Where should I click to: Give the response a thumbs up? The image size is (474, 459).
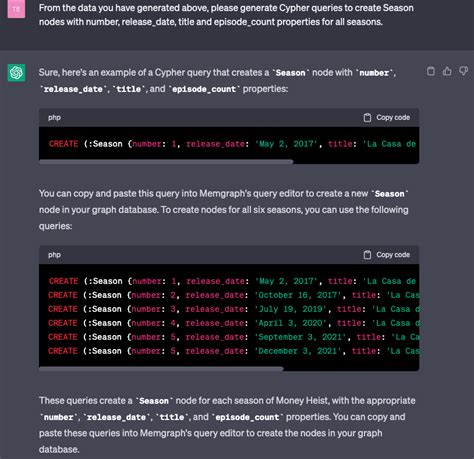click(x=447, y=71)
